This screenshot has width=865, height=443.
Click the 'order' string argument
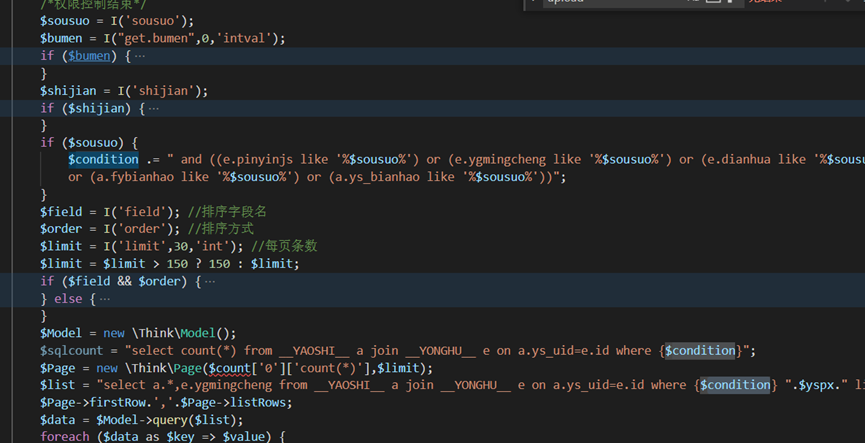(142, 229)
